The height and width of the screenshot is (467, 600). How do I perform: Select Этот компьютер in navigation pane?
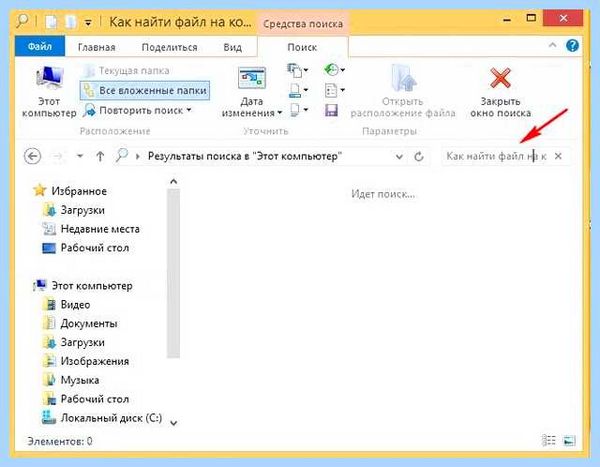point(83,286)
